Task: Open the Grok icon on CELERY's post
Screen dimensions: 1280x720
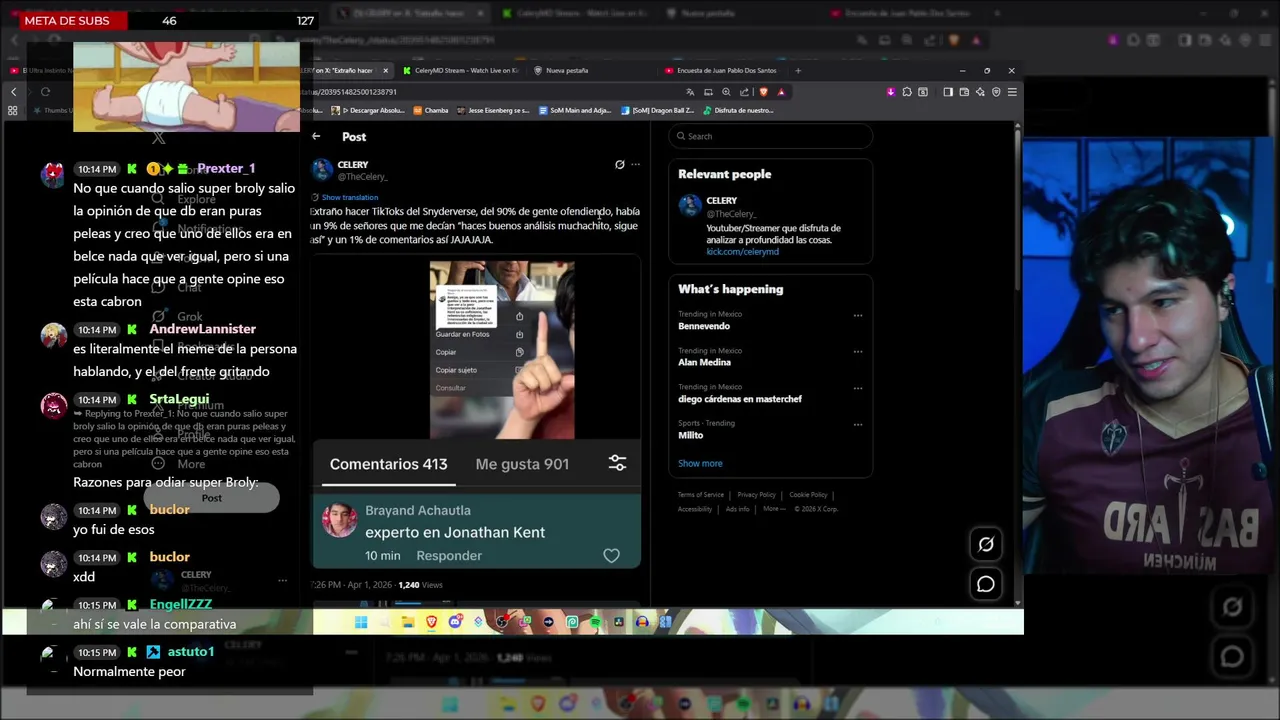Action: (x=619, y=164)
